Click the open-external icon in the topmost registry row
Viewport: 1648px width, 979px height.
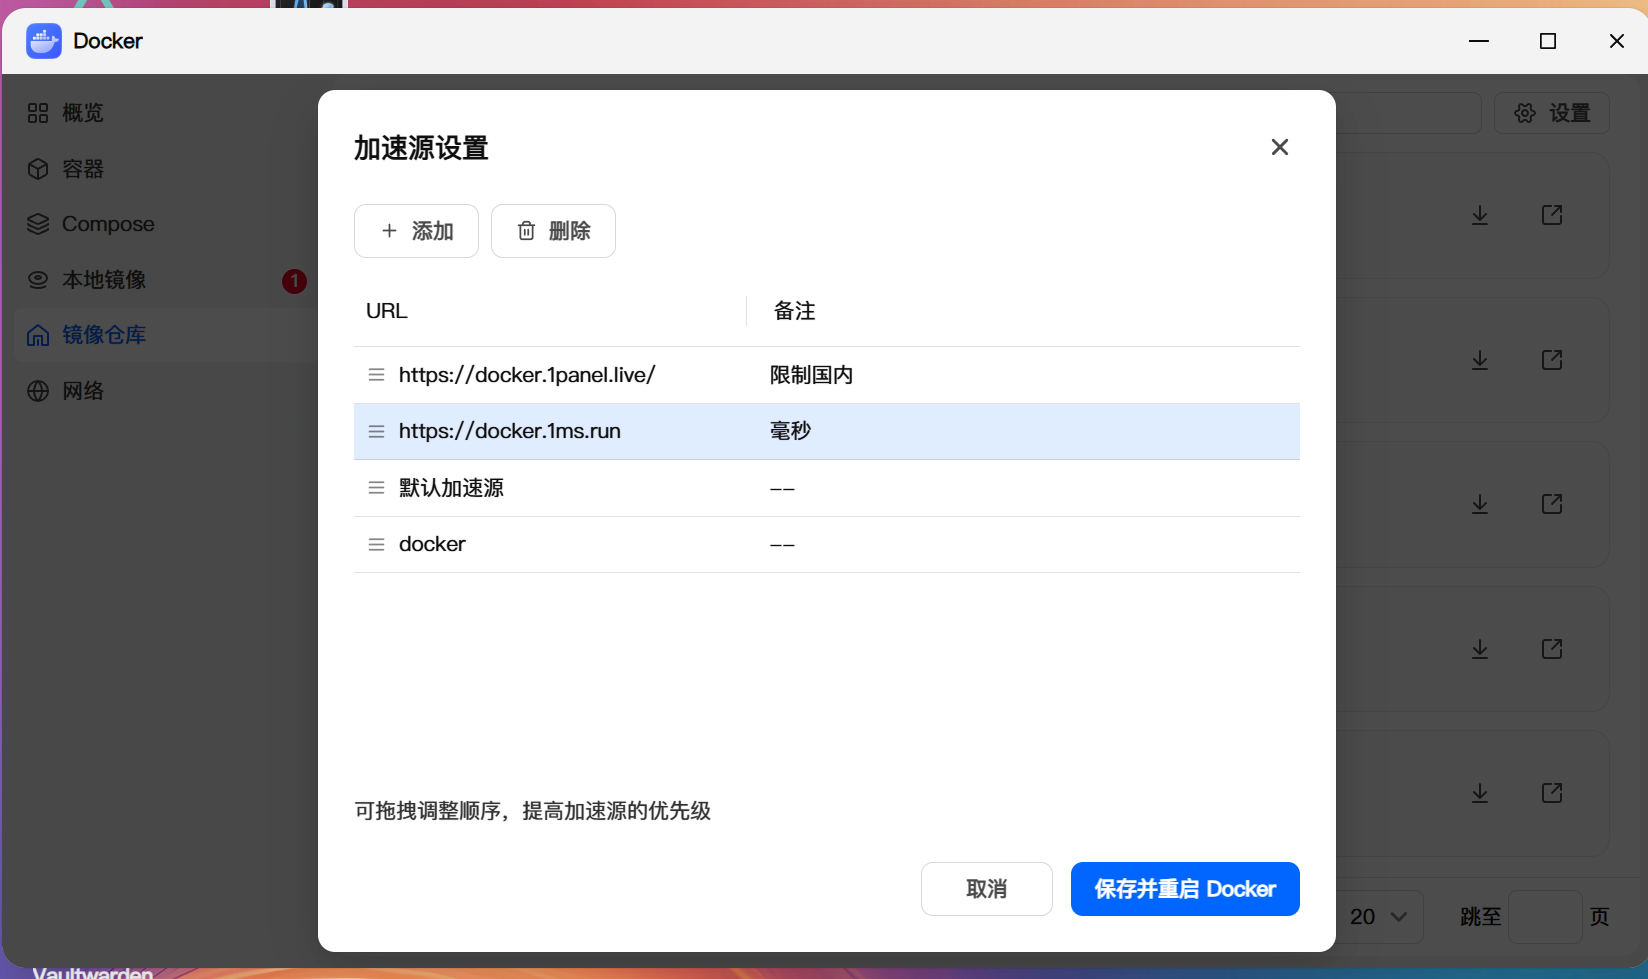tap(1552, 215)
